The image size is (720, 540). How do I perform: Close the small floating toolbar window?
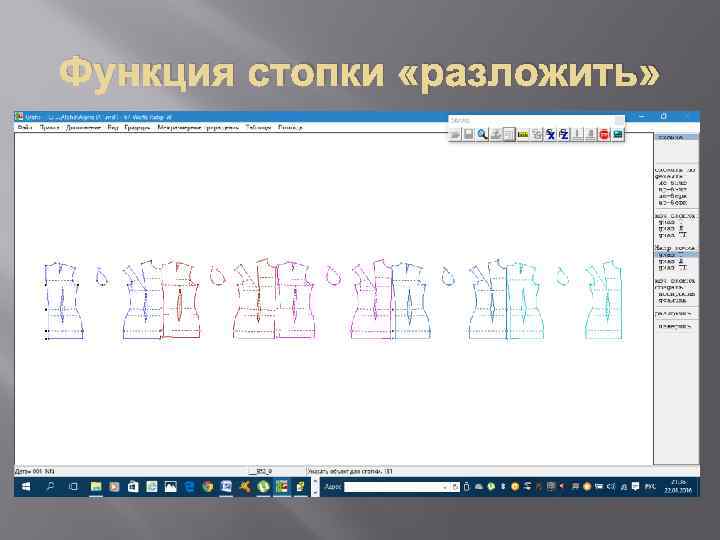pos(619,120)
